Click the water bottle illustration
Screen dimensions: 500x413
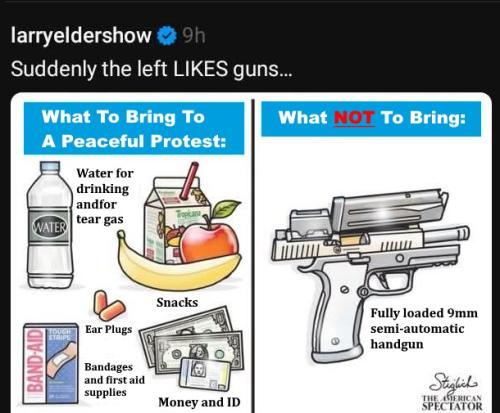[50, 225]
